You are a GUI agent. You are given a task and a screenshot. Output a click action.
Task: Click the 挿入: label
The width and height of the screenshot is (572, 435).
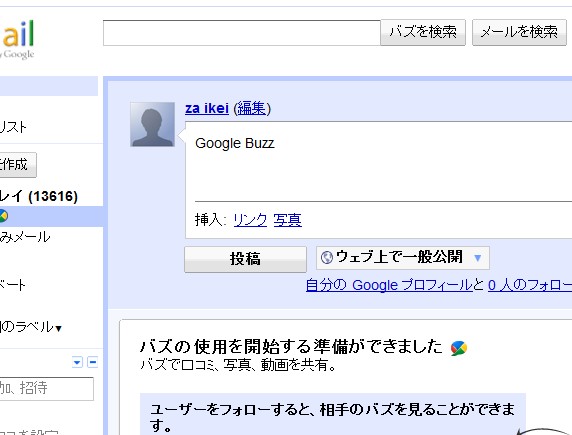pos(210,220)
